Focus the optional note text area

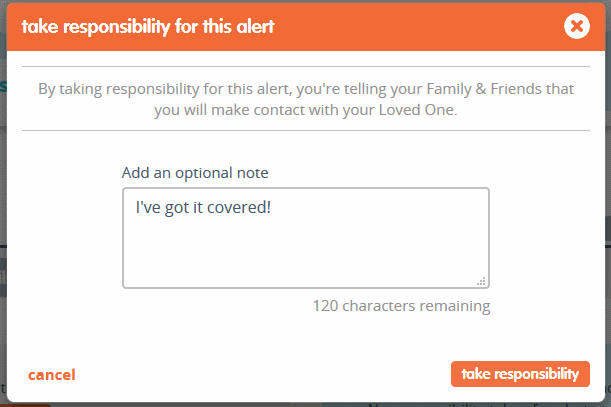(306, 238)
